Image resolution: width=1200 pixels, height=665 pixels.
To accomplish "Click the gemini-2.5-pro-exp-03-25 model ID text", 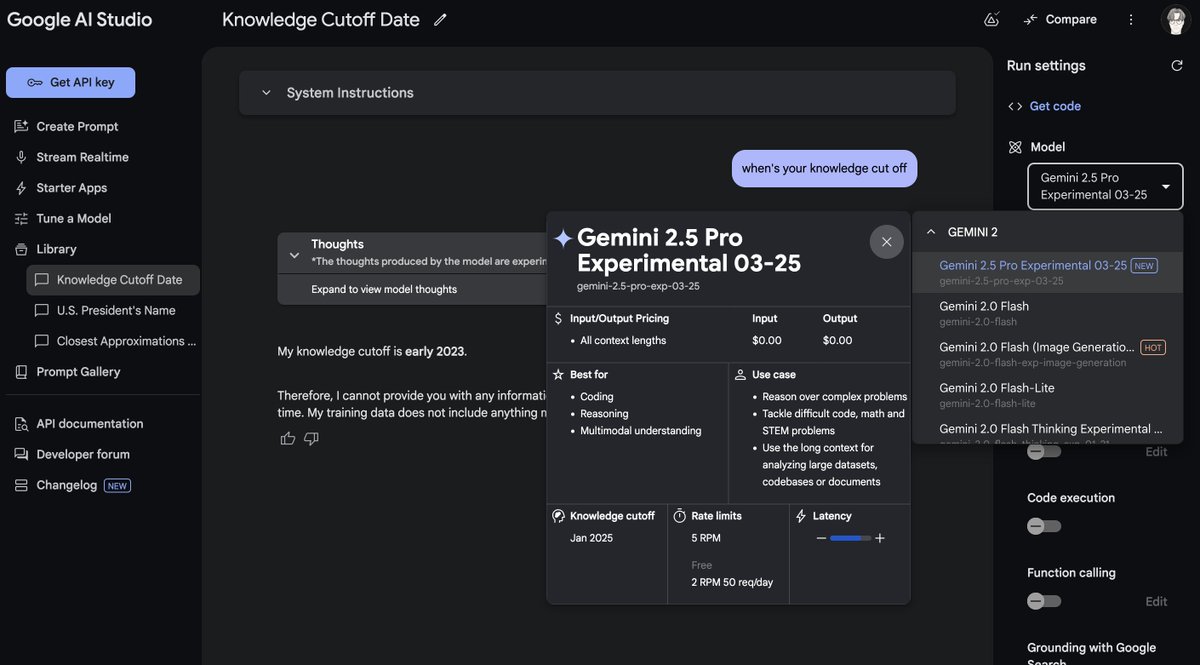I will 638,286.
